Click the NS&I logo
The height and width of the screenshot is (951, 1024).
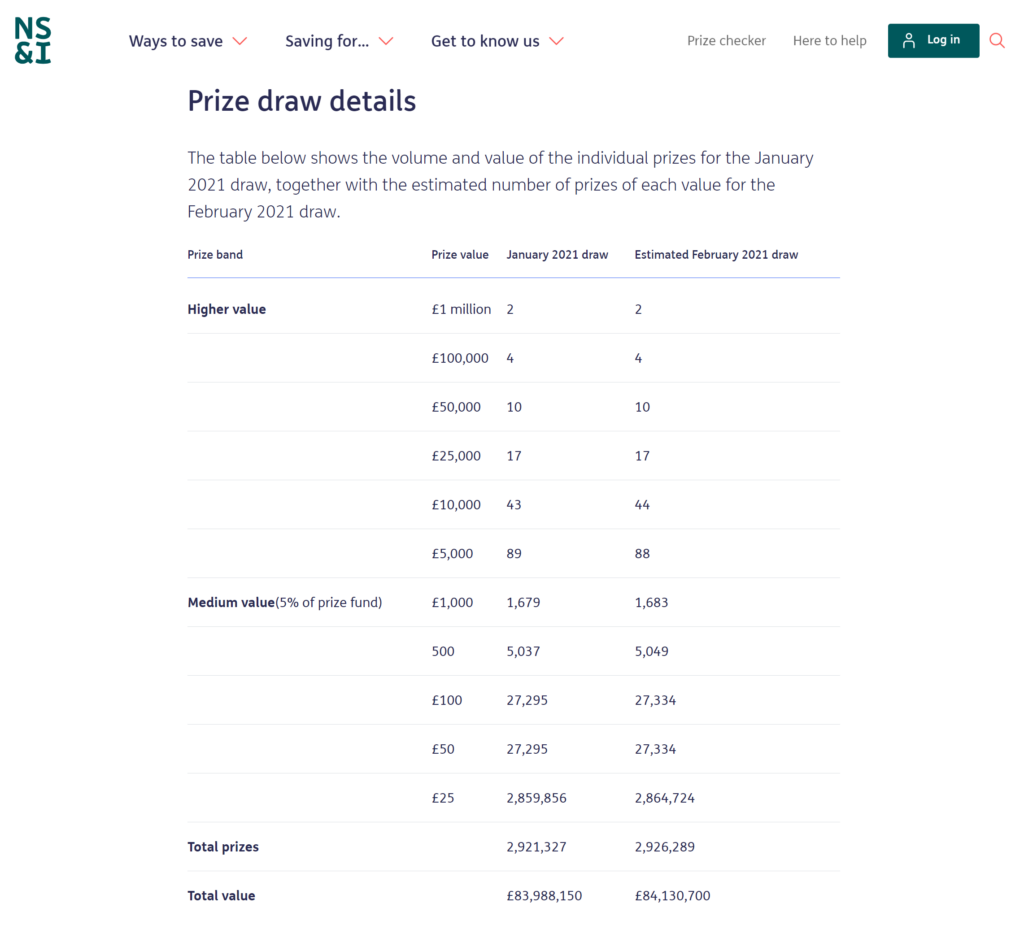[x=33, y=40]
